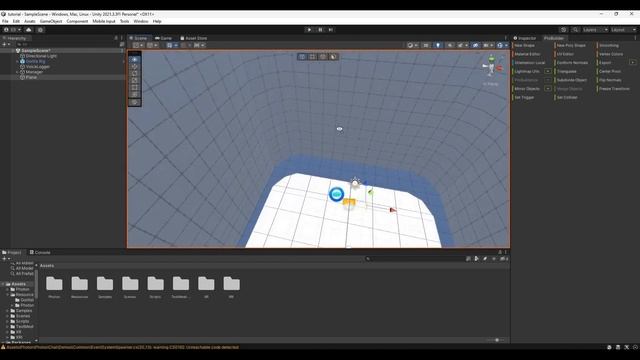Open Hierarchy add object plus dropdown

[6, 44]
